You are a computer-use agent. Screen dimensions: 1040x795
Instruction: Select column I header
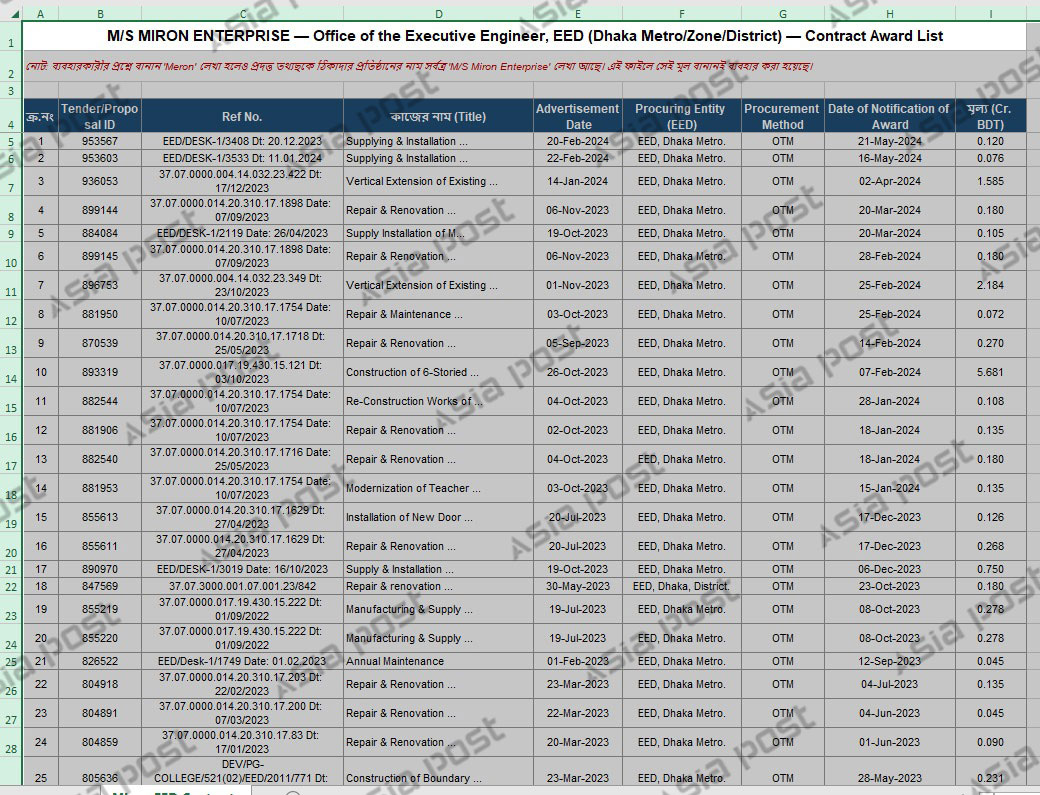(991, 14)
